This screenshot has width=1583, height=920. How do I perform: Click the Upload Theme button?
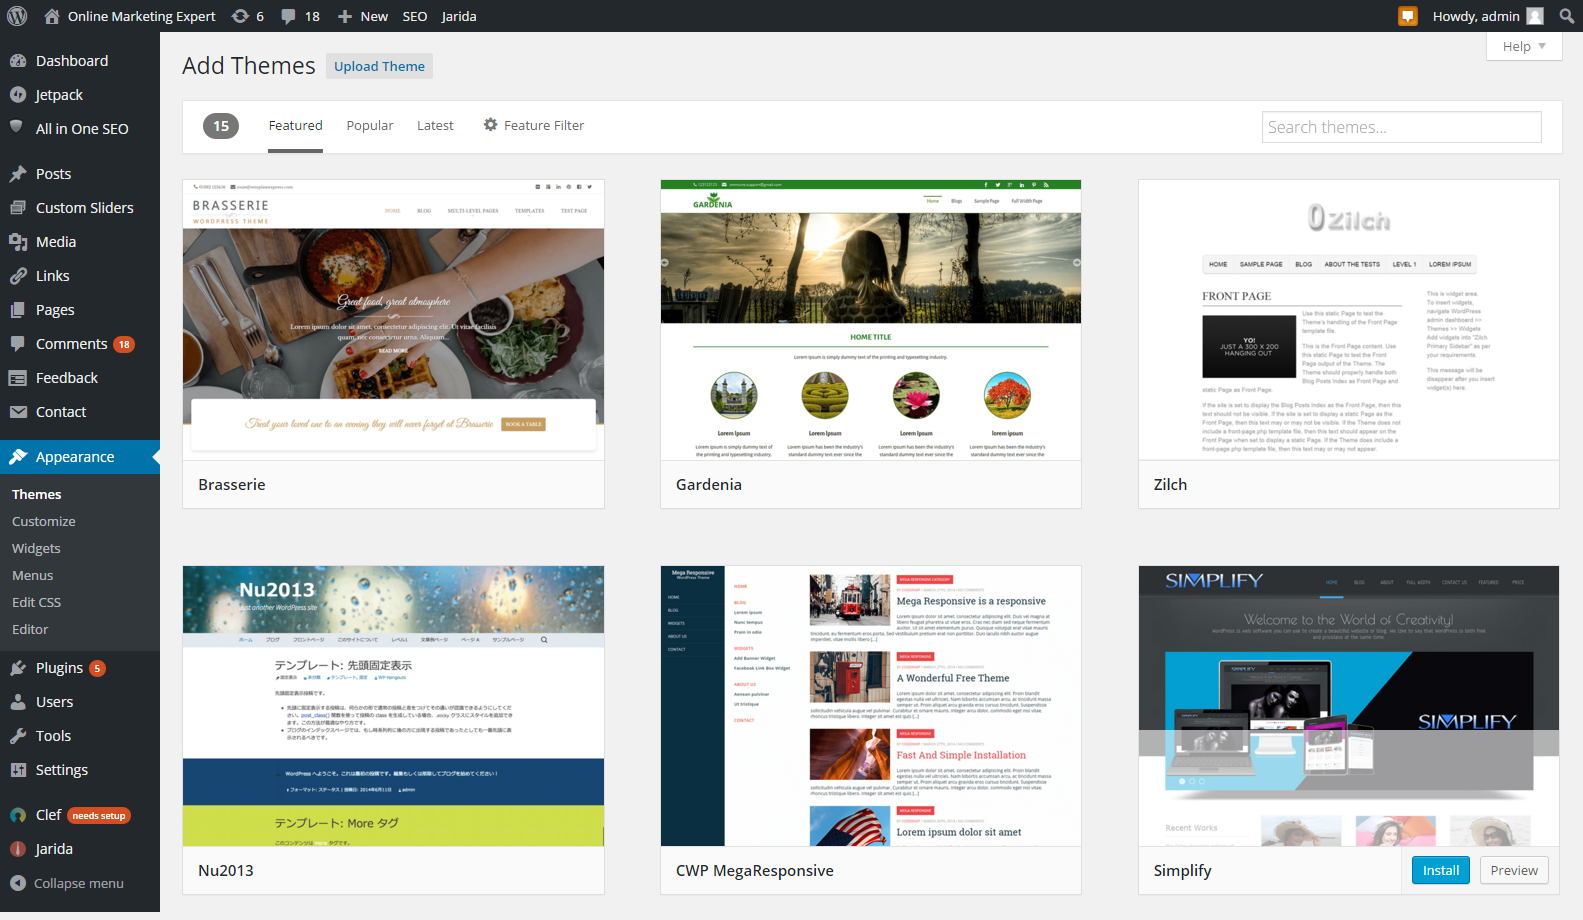379,66
